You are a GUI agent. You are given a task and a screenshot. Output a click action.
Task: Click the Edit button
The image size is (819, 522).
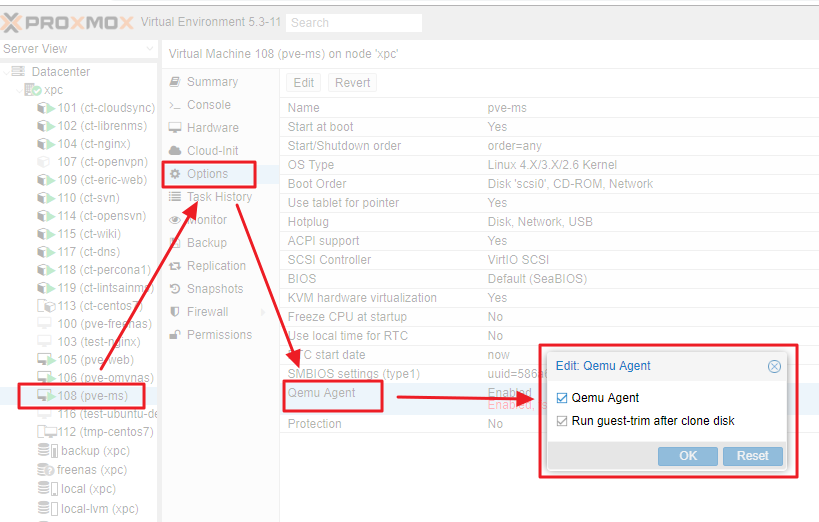(x=304, y=83)
